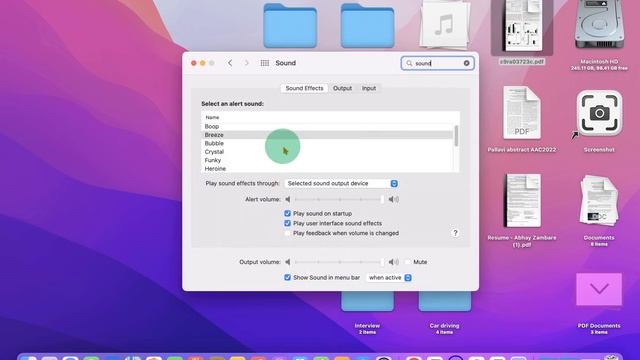Screen dimensions: 640x360
Task: Open the PDF Documents stack
Action: 599,289
